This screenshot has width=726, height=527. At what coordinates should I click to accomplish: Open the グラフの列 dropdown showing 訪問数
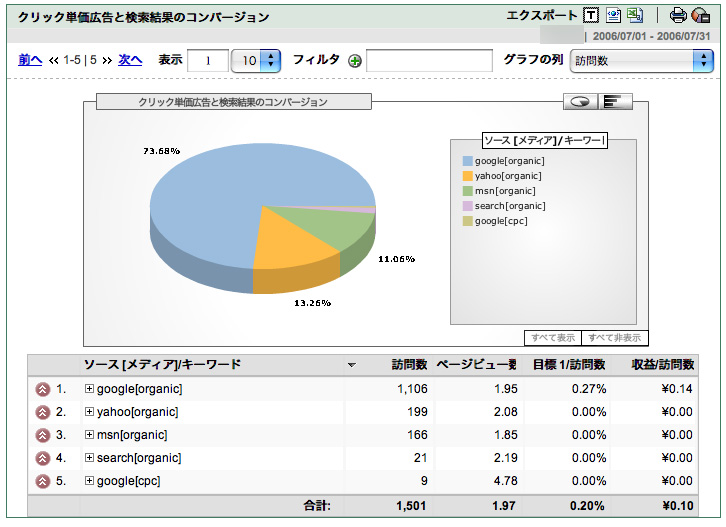click(641, 60)
